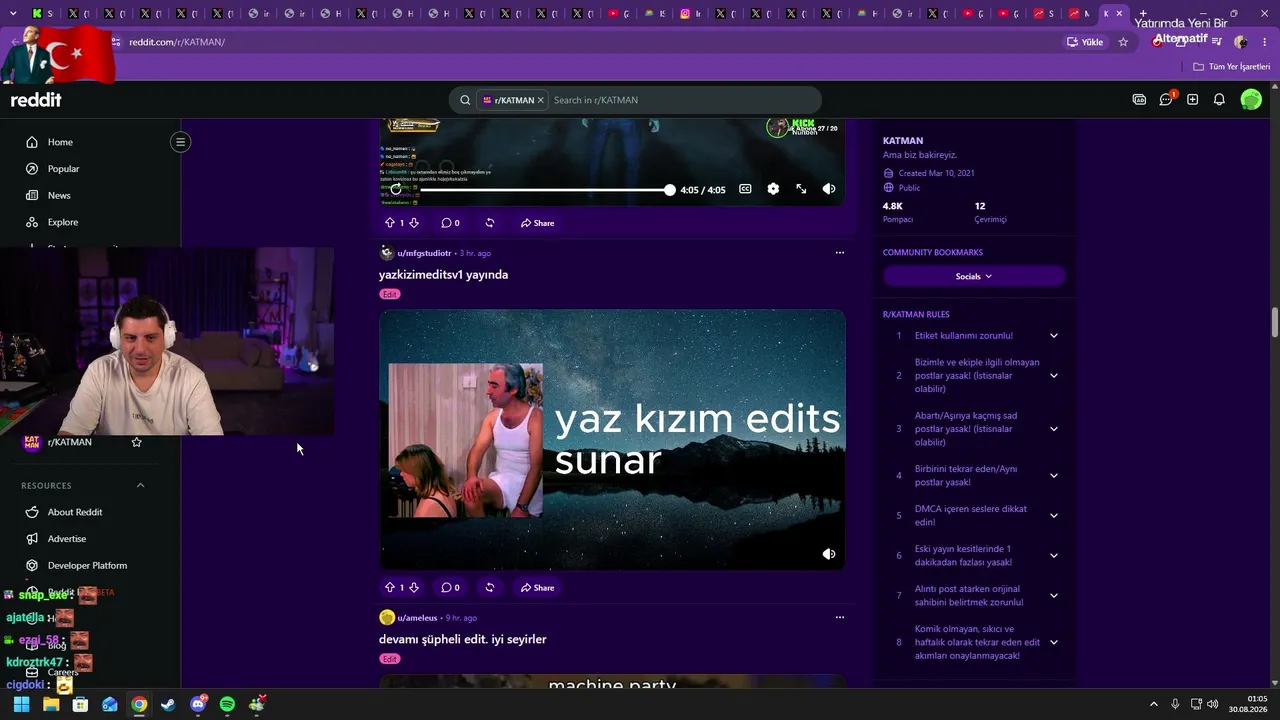Expand rule 5 DMCA içeren seslere
This screenshot has height=720, width=1280.
click(1053, 516)
